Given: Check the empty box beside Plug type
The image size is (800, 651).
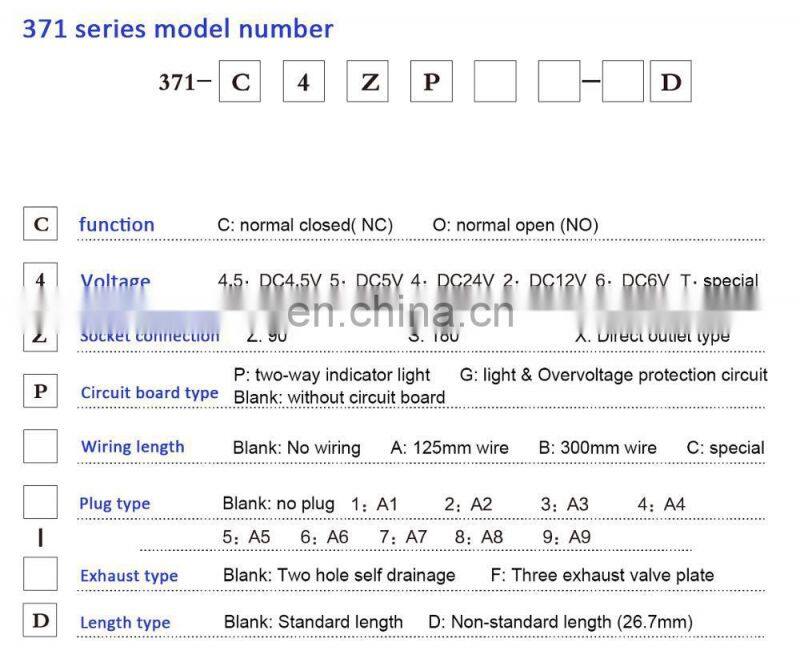Looking at the screenshot, I should coord(40,502).
